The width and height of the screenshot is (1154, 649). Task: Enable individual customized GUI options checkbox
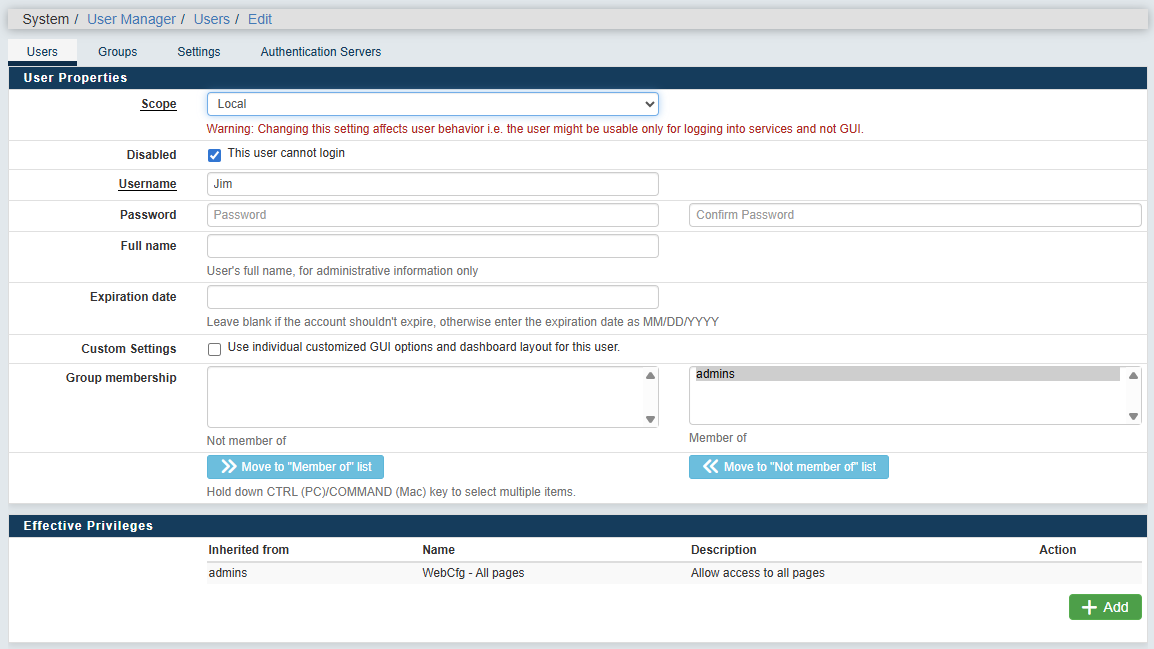click(x=214, y=349)
